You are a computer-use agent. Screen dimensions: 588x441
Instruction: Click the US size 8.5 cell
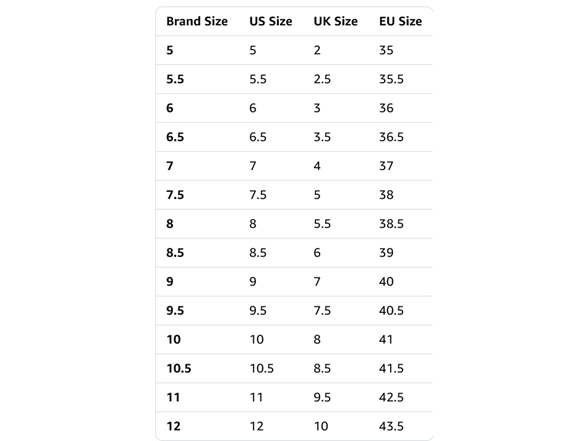coord(258,253)
